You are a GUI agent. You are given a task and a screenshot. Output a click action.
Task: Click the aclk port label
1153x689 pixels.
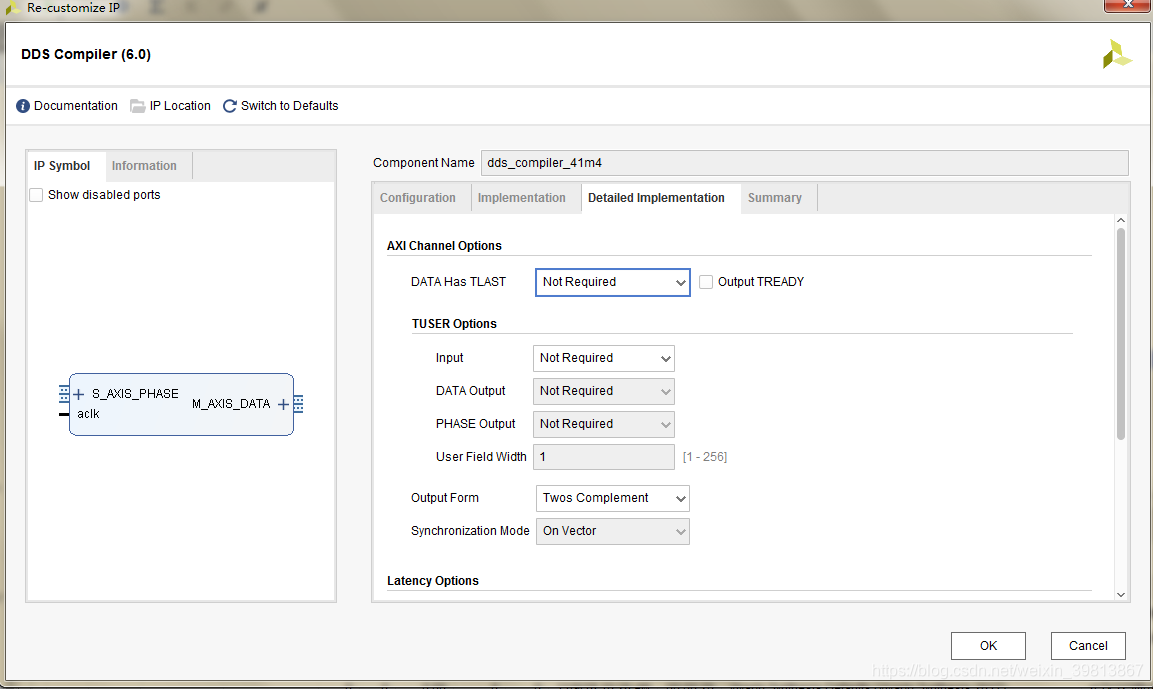pyautogui.click(x=88, y=414)
